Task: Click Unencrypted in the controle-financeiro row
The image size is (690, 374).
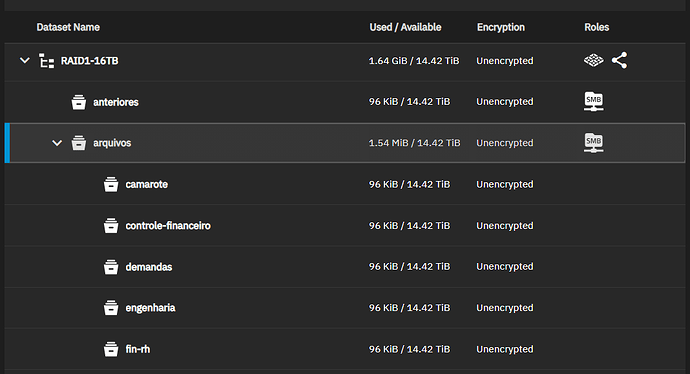Action: pyautogui.click(x=505, y=226)
